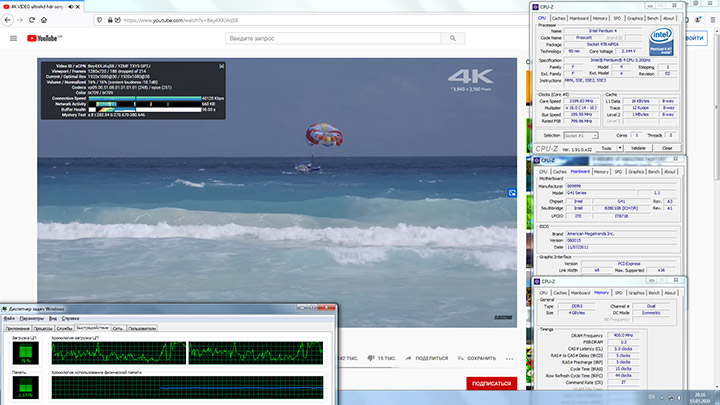Screen dimensions: 720x405
Task: Select SPD tab in bottom CPU-Z window
Action: click(x=619, y=293)
